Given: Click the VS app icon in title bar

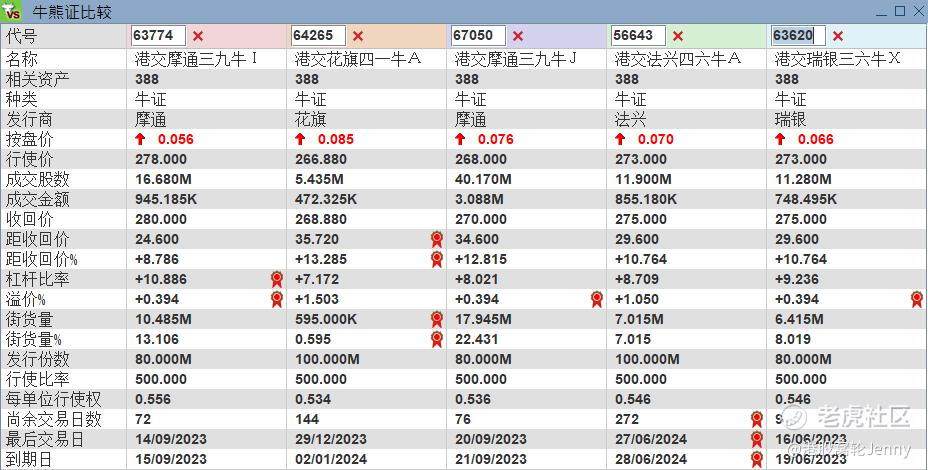Looking at the screenshot, I should pyautogui.click(x=11, y=12).
